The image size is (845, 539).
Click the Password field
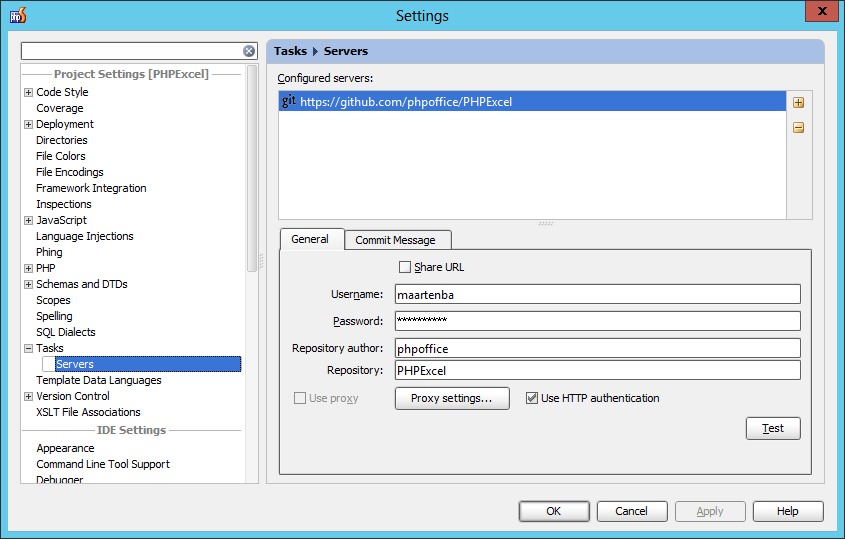pos(598,321)
